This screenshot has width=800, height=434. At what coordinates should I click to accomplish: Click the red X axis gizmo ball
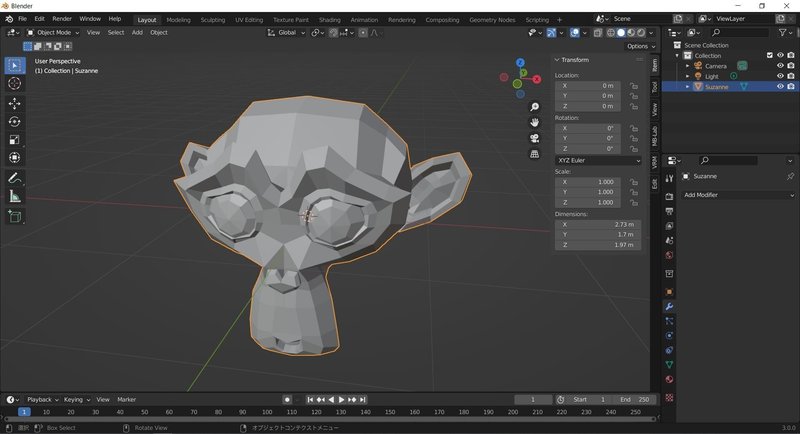coord(537,79)
